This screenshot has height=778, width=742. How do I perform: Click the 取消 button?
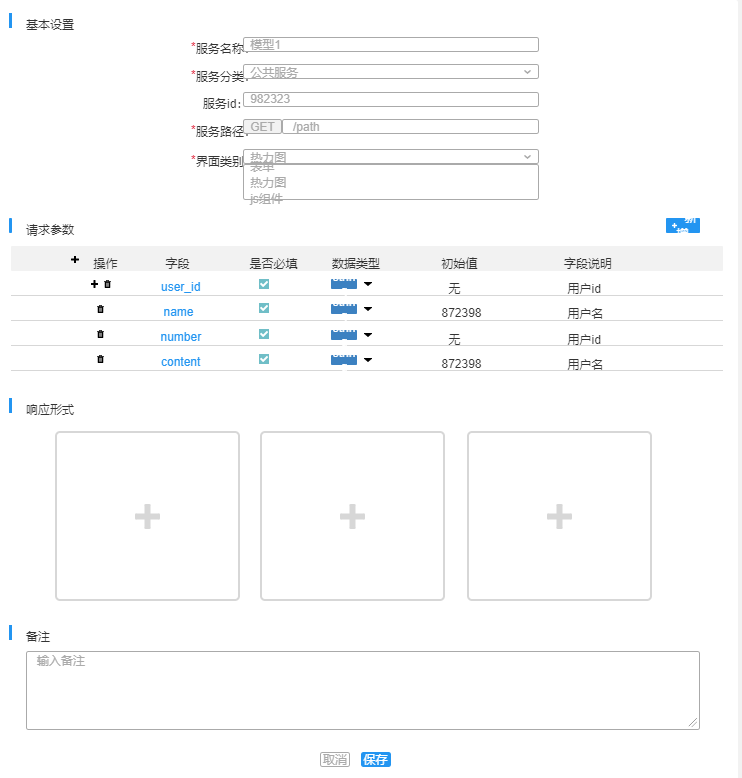[335, 759]
